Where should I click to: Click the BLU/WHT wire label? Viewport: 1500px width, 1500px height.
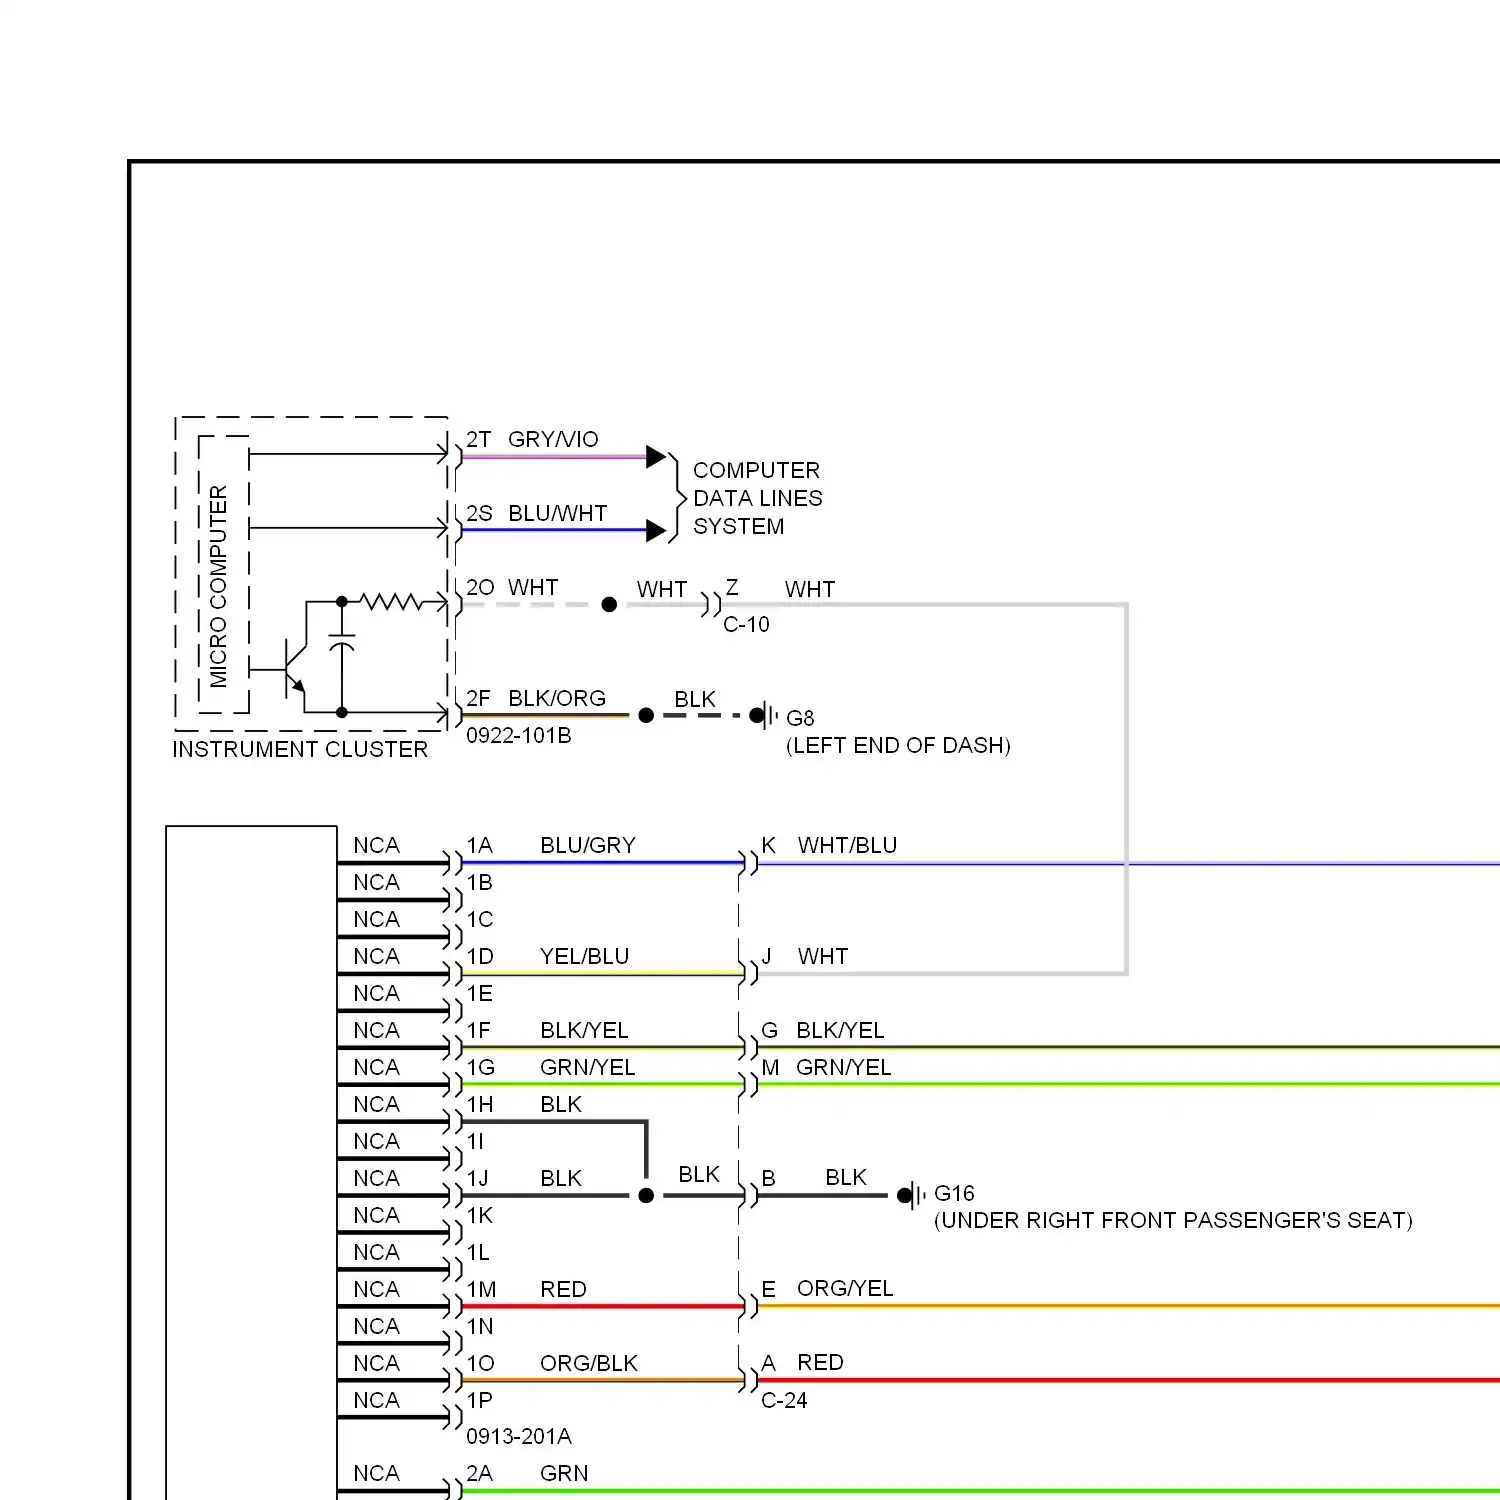pyautogui.click(x=557, y=513)
